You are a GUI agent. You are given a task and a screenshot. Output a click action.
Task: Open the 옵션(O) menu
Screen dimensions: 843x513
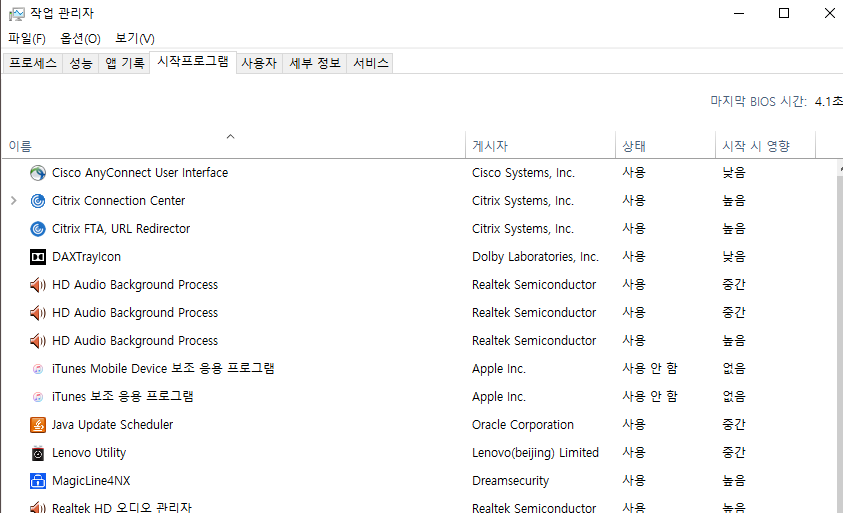point(80,39)
